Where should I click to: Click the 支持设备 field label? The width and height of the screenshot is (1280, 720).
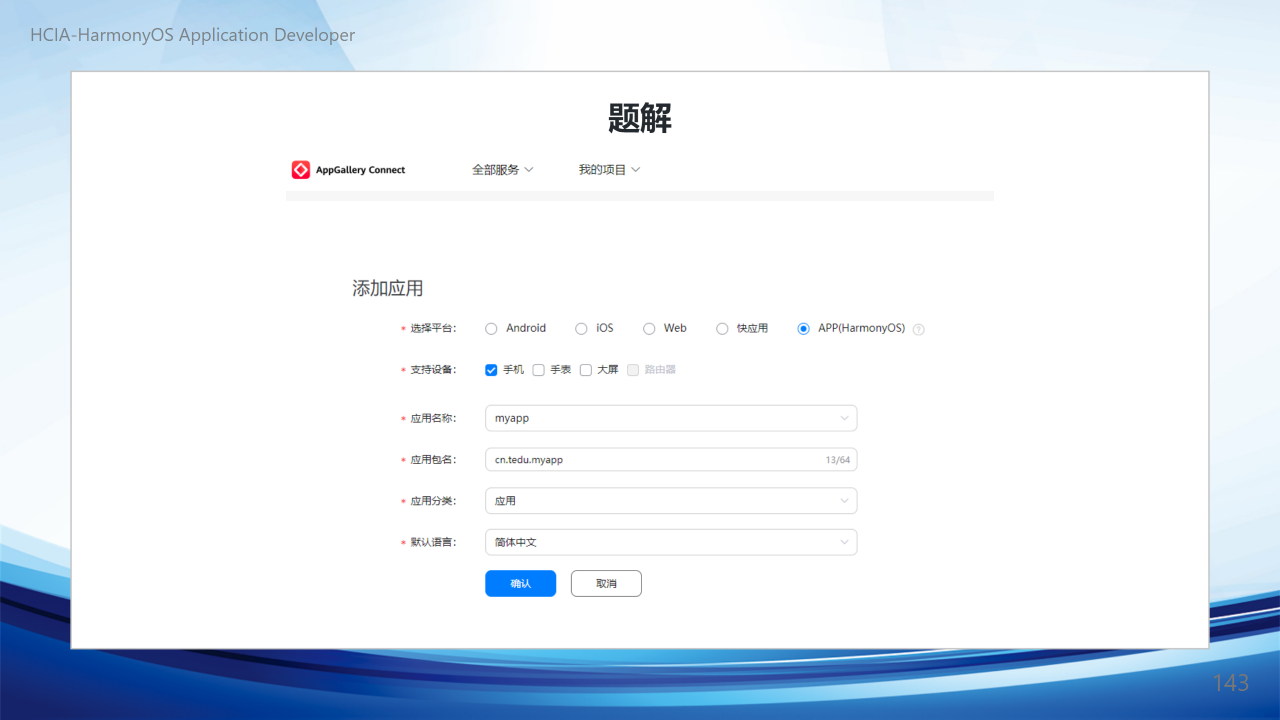433,370
